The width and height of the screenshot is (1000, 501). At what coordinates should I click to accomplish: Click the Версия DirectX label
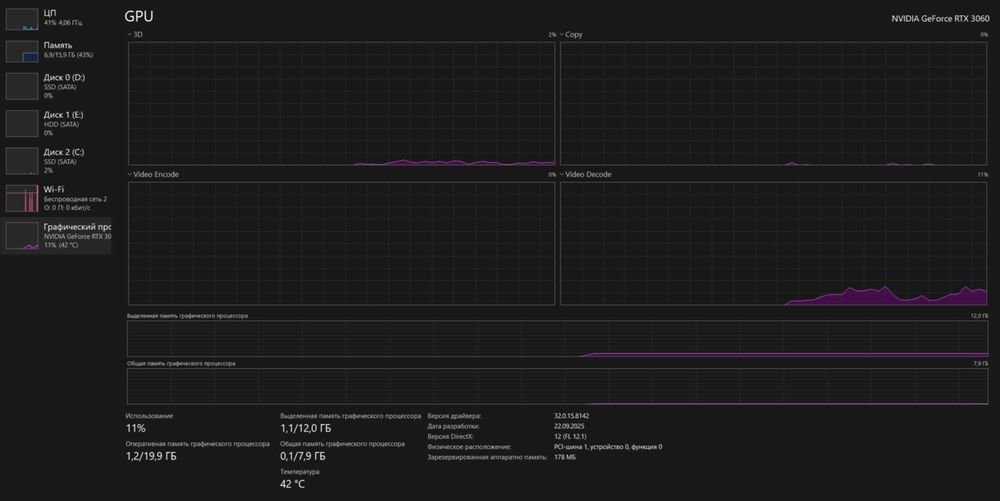coord(450,437)
